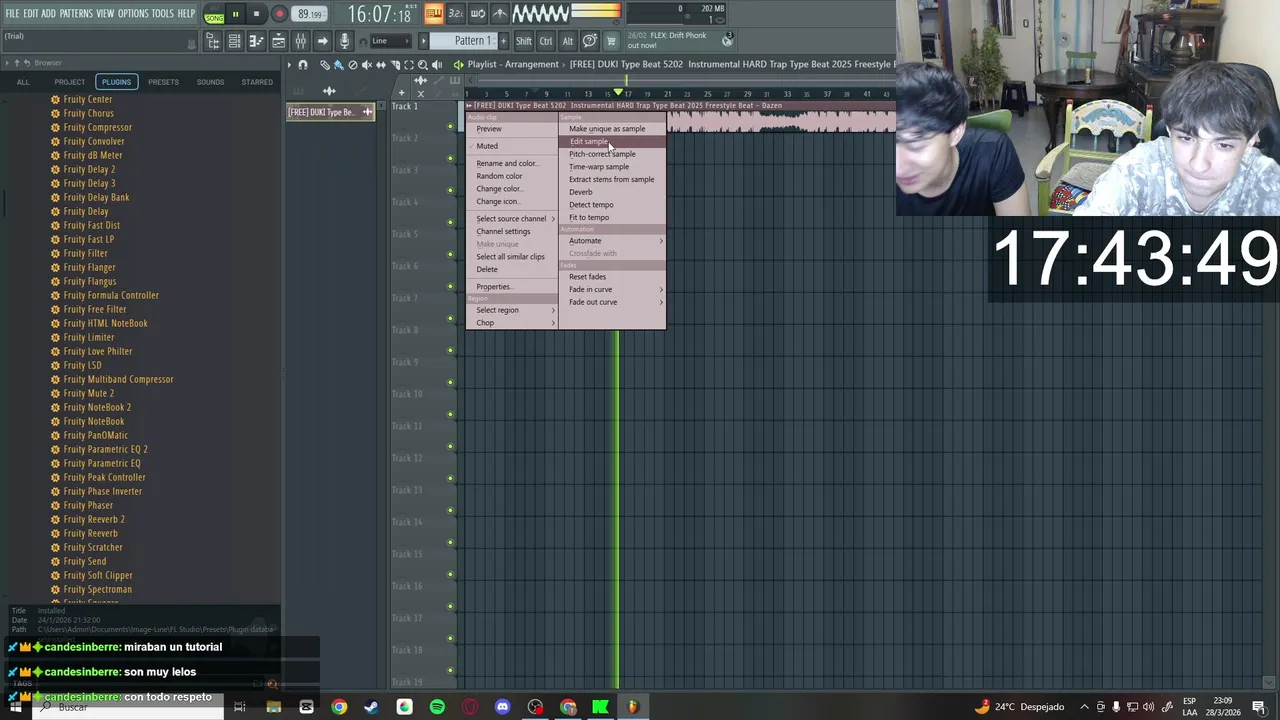Click the Windows Start button
This screenshot has height=720, width=1280.
click(x=15, y=707)
